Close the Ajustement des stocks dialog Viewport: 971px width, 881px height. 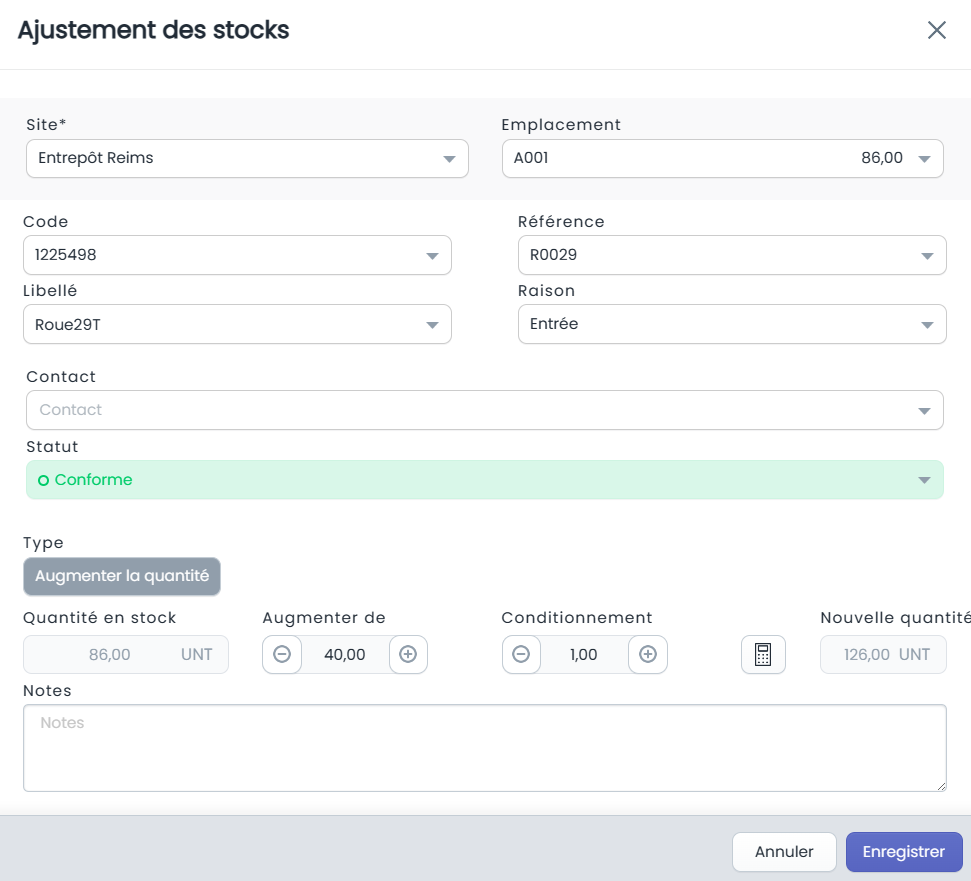coord(936,30)
